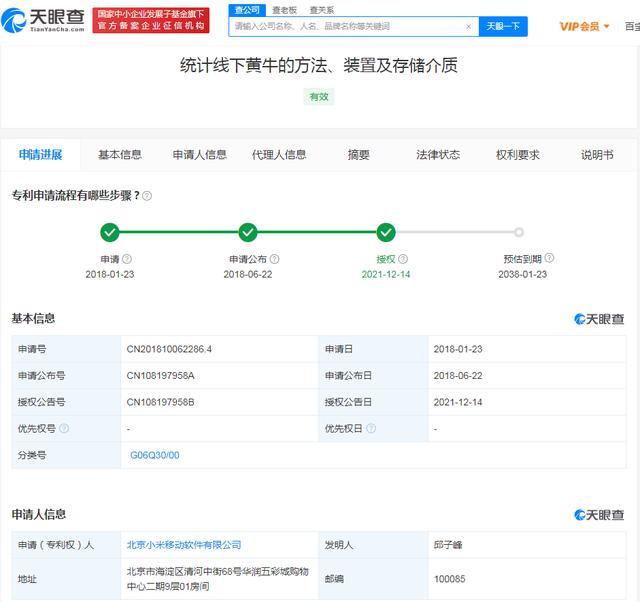Screen dimensions: 640x602
Task: Switch to the 法律状态 tab
Action: 438,155
